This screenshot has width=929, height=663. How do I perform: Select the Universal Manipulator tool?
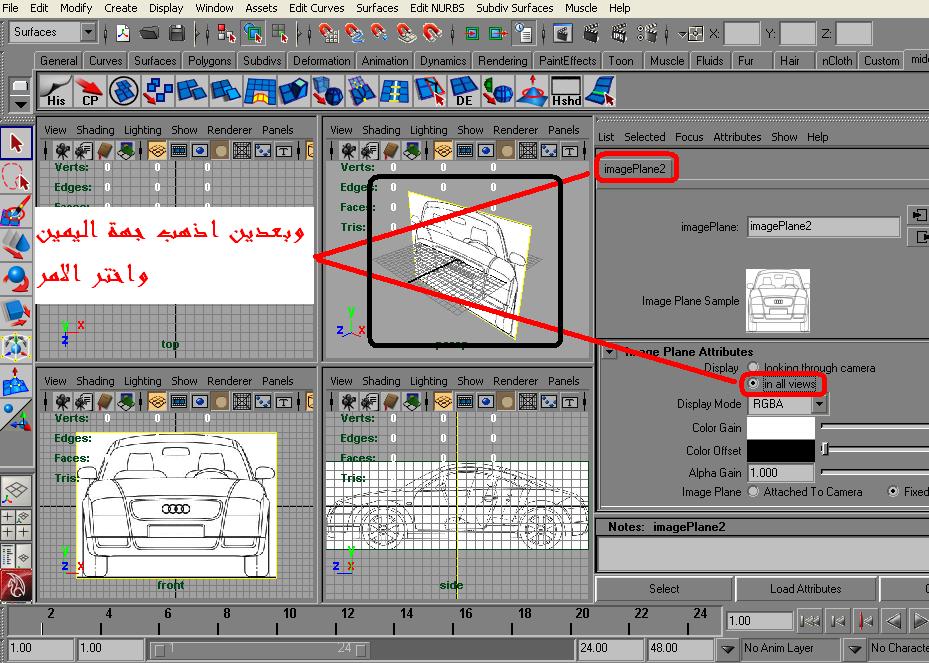[16, 346]
